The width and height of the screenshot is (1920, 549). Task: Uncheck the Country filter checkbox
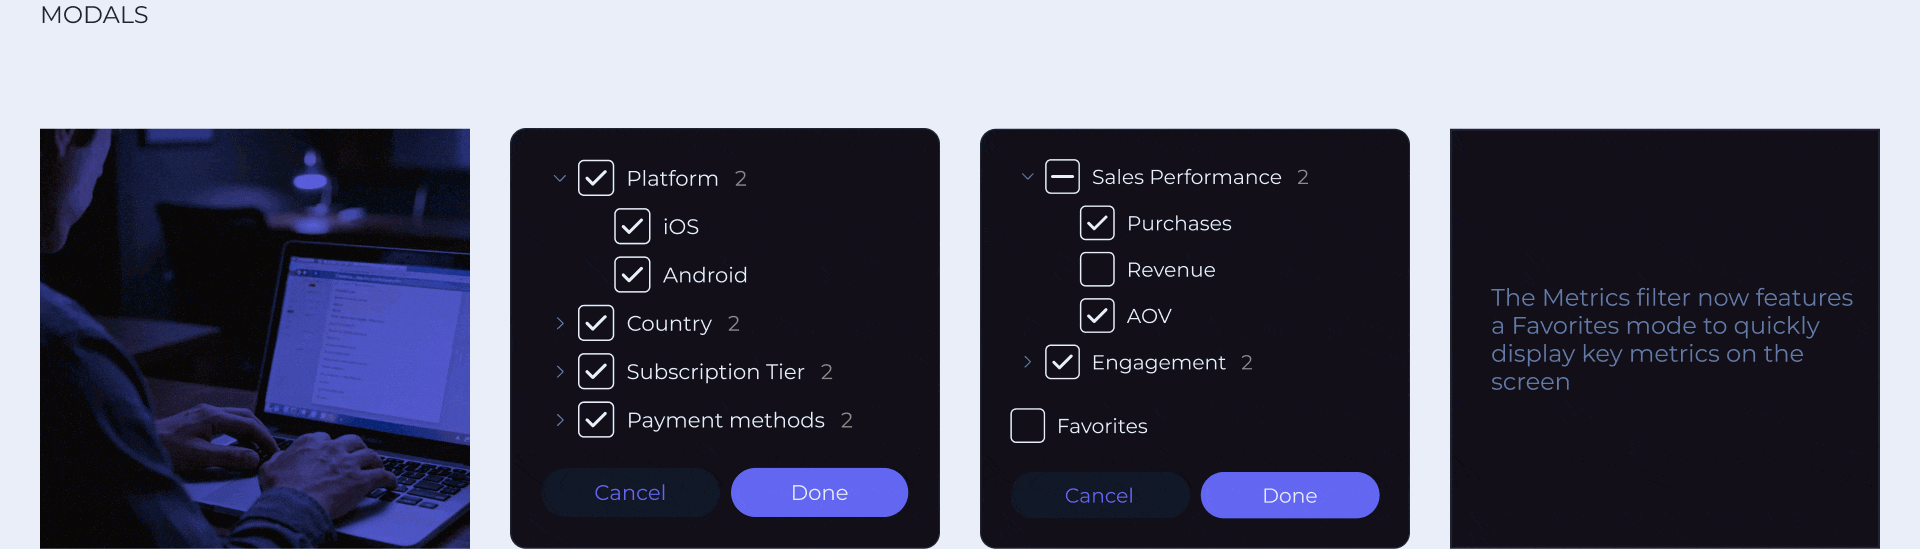[x=596, y=323]
